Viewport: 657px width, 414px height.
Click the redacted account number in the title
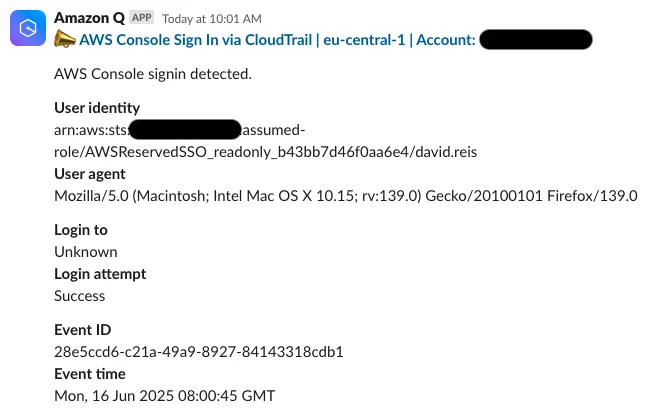click(x=535, y=39)
